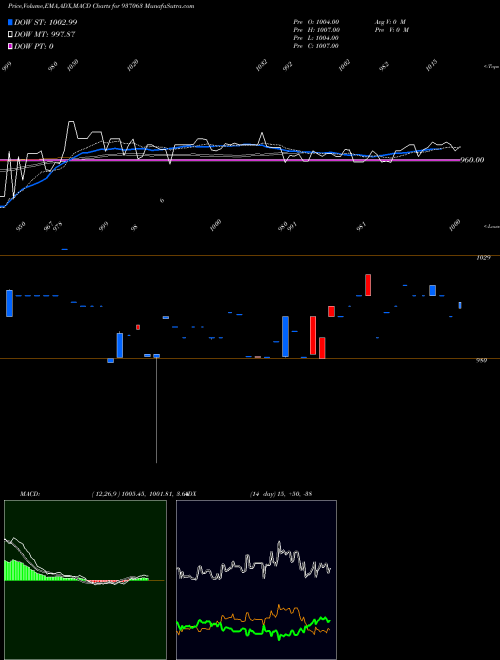Viewport: 500px width, 660px height.
Task: Click the '(12,26,9)' MACD values text
Action: click(x=138, y=494)
